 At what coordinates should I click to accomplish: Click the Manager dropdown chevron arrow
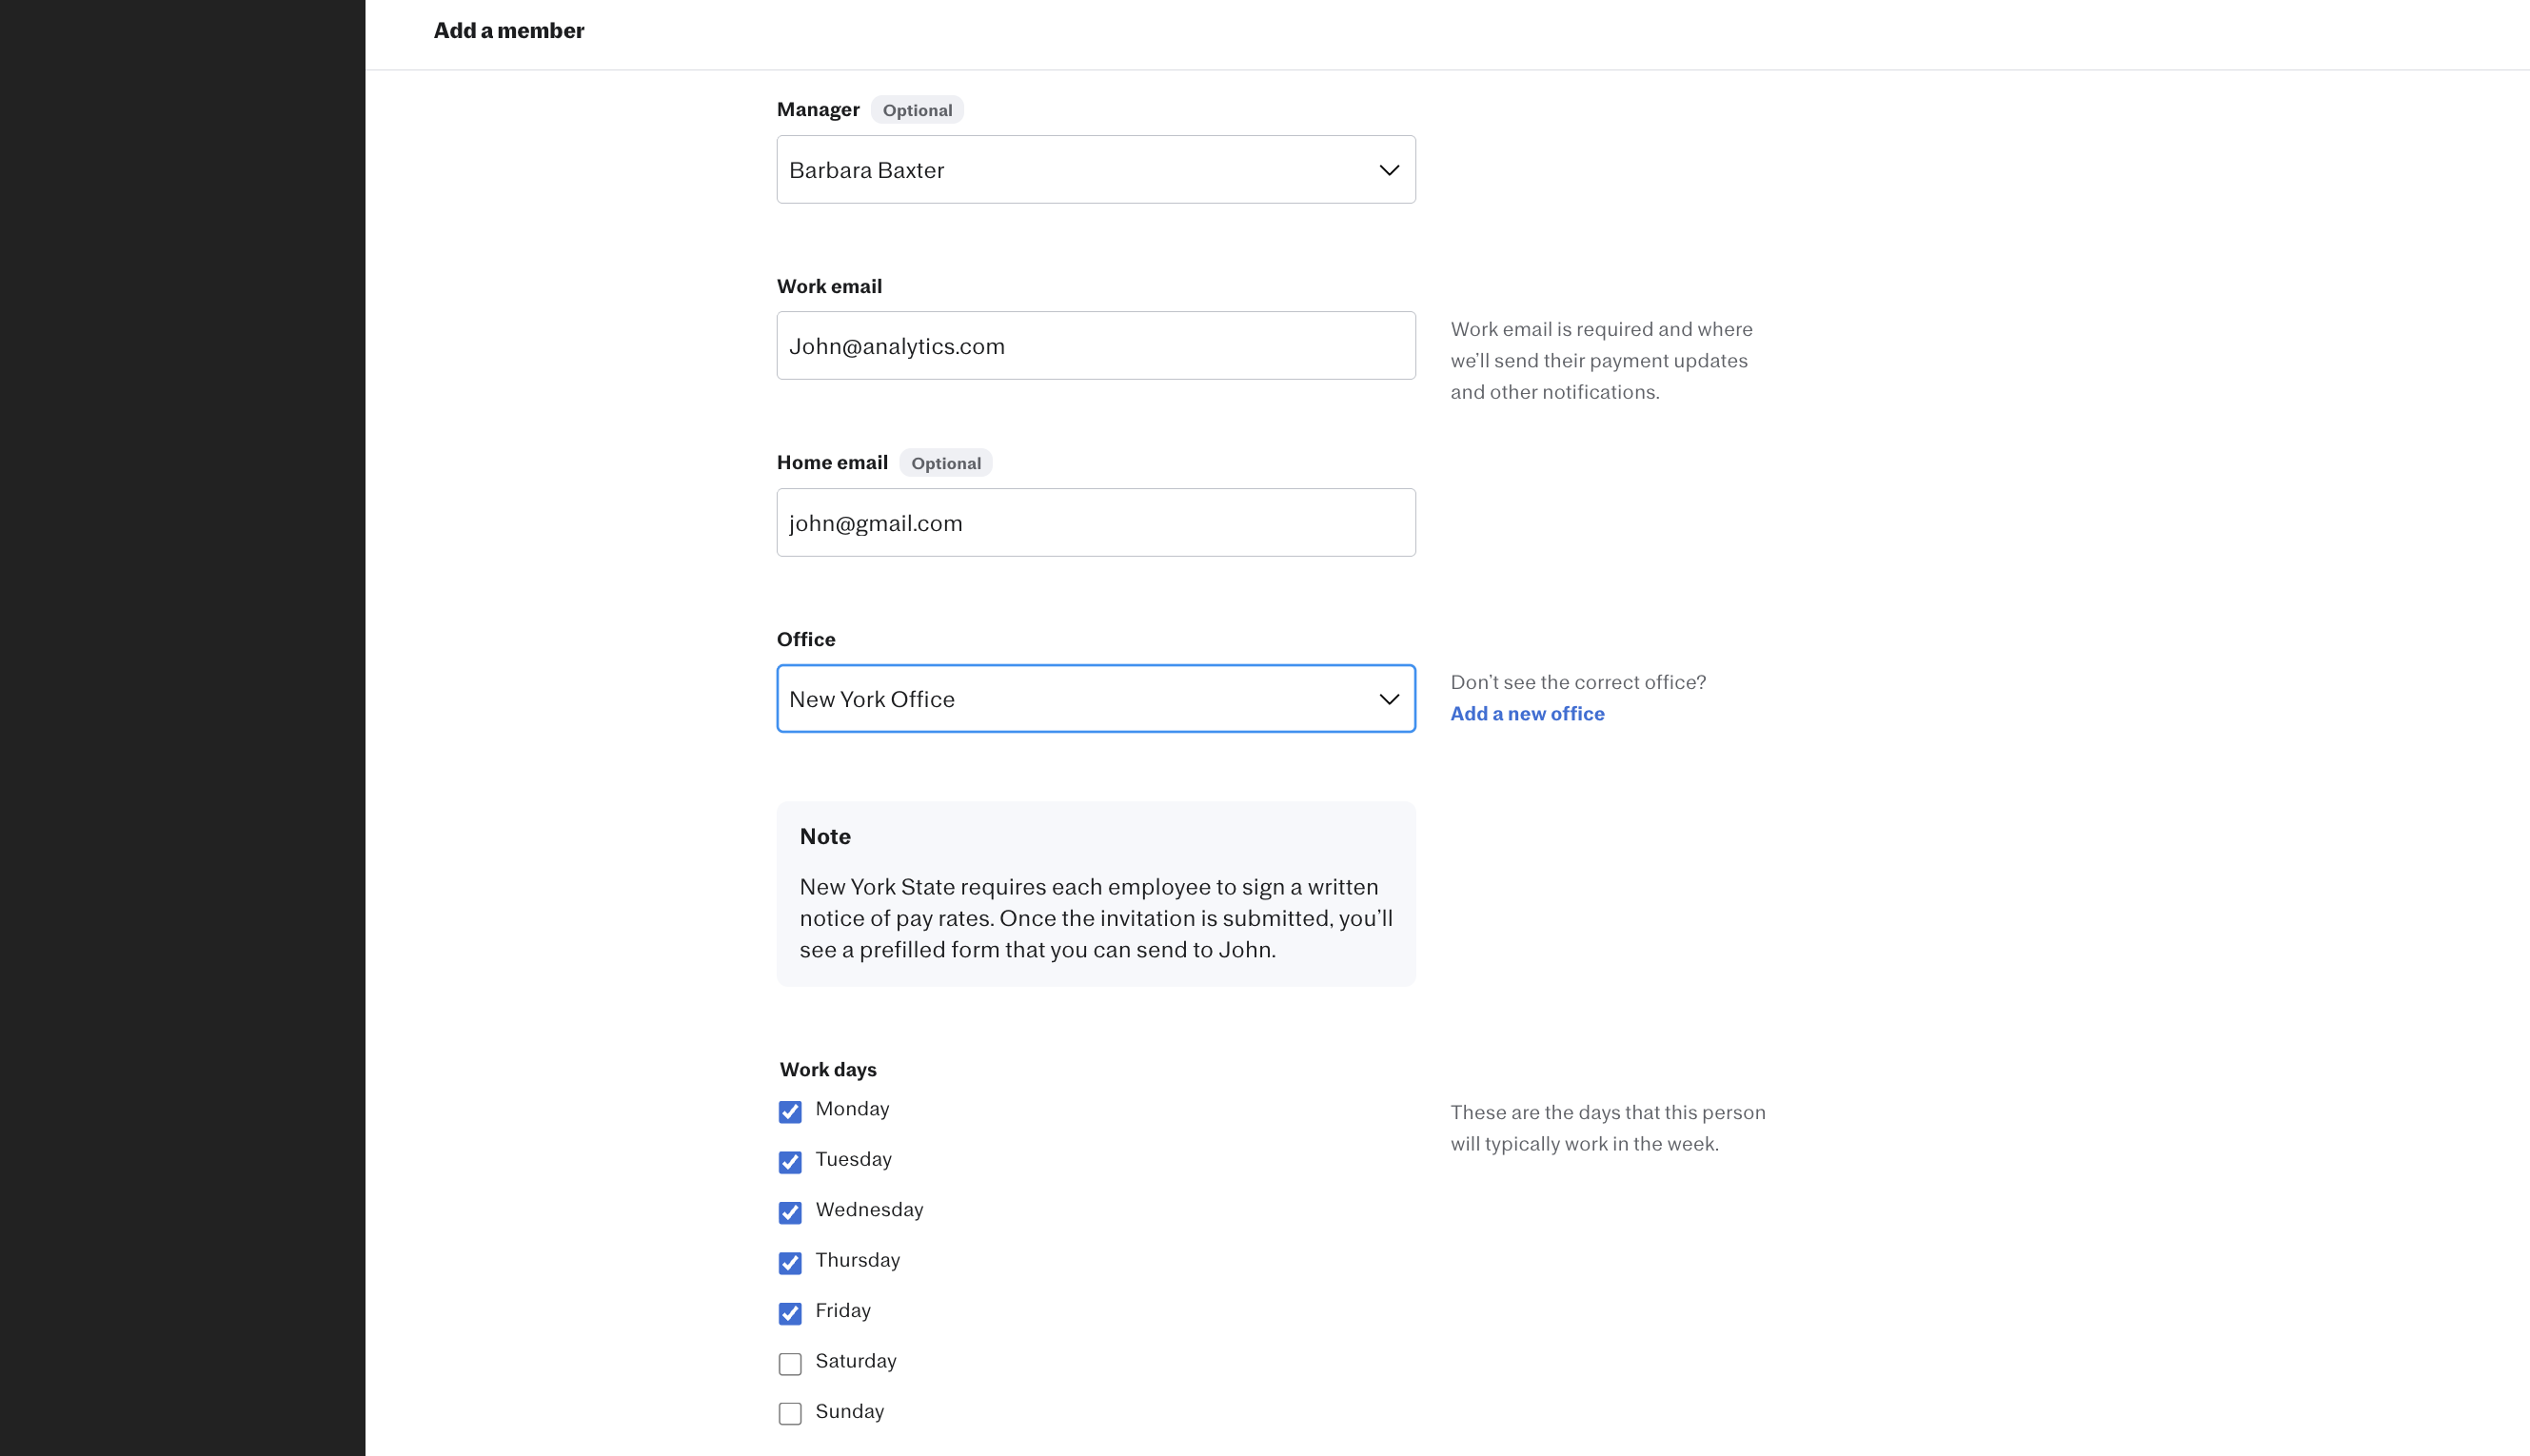[1388, 170]
